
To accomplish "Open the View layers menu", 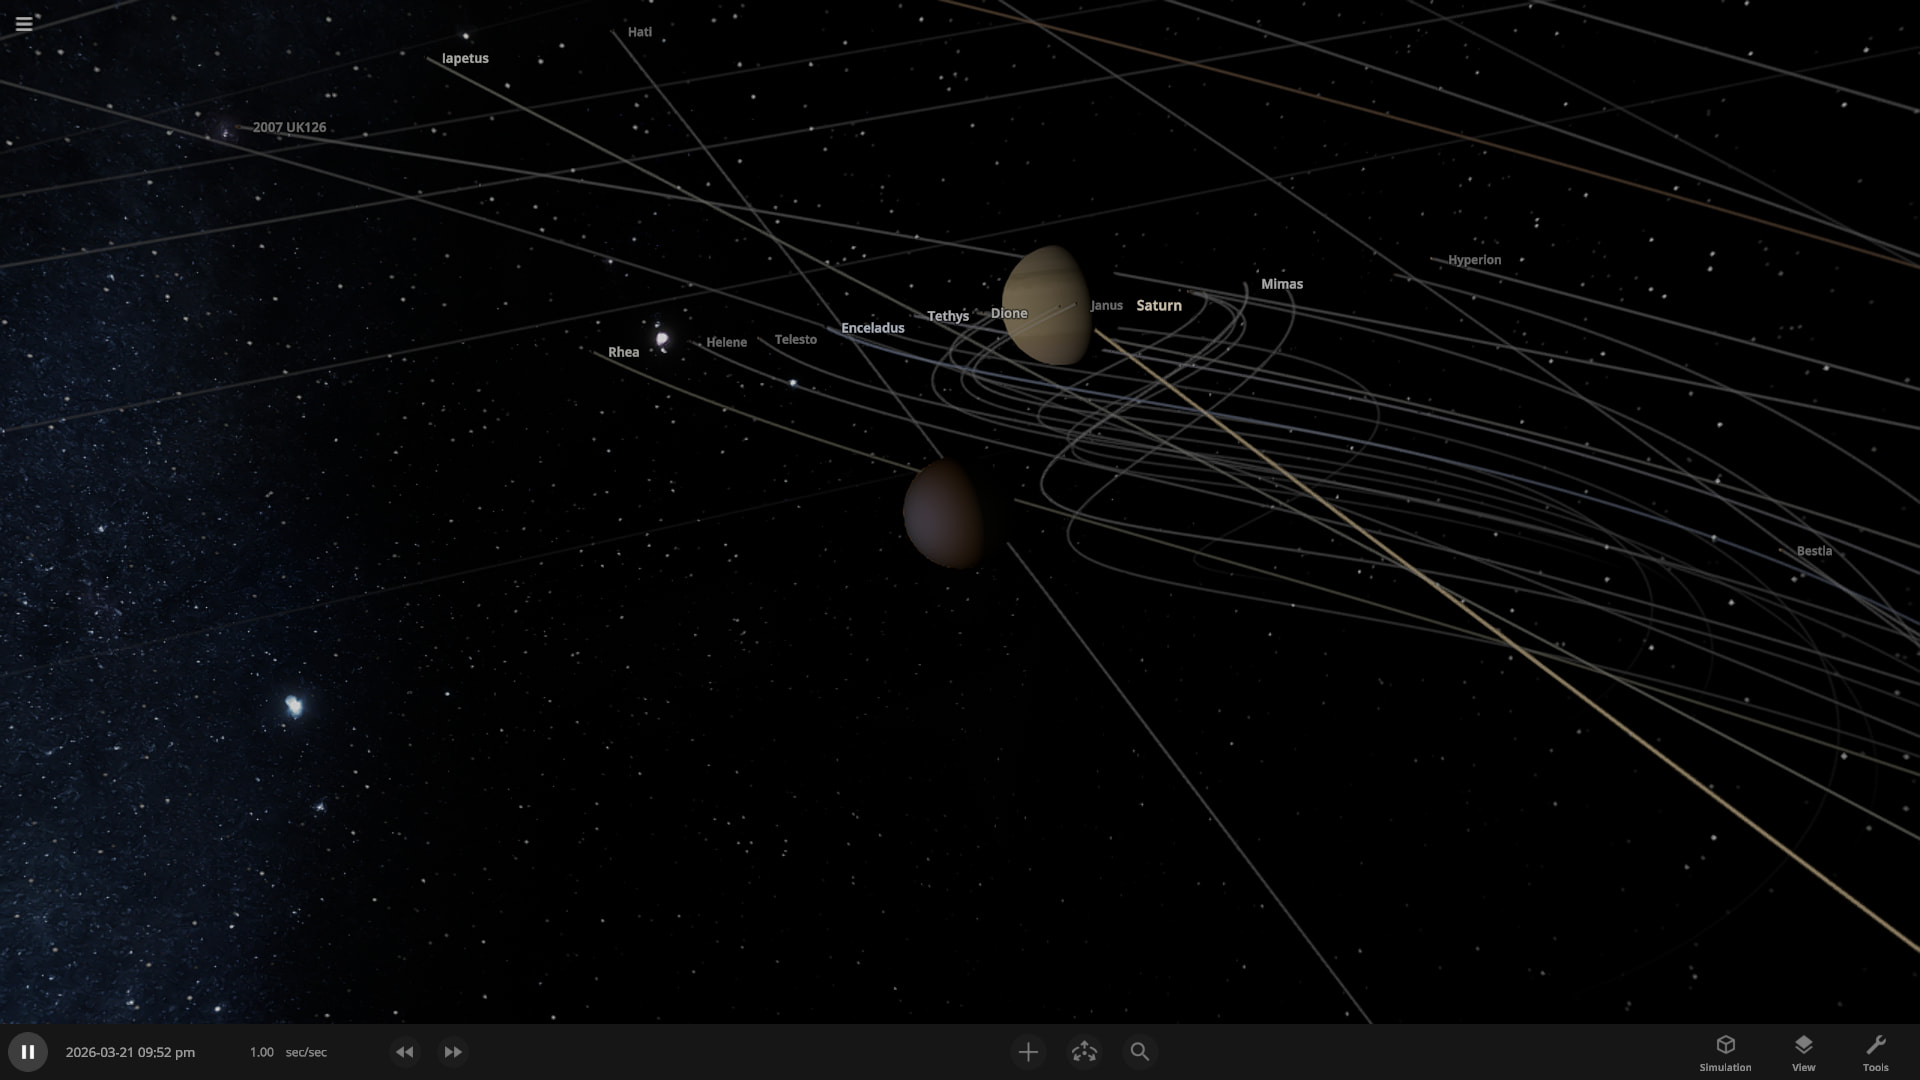I will 1803,1053.
